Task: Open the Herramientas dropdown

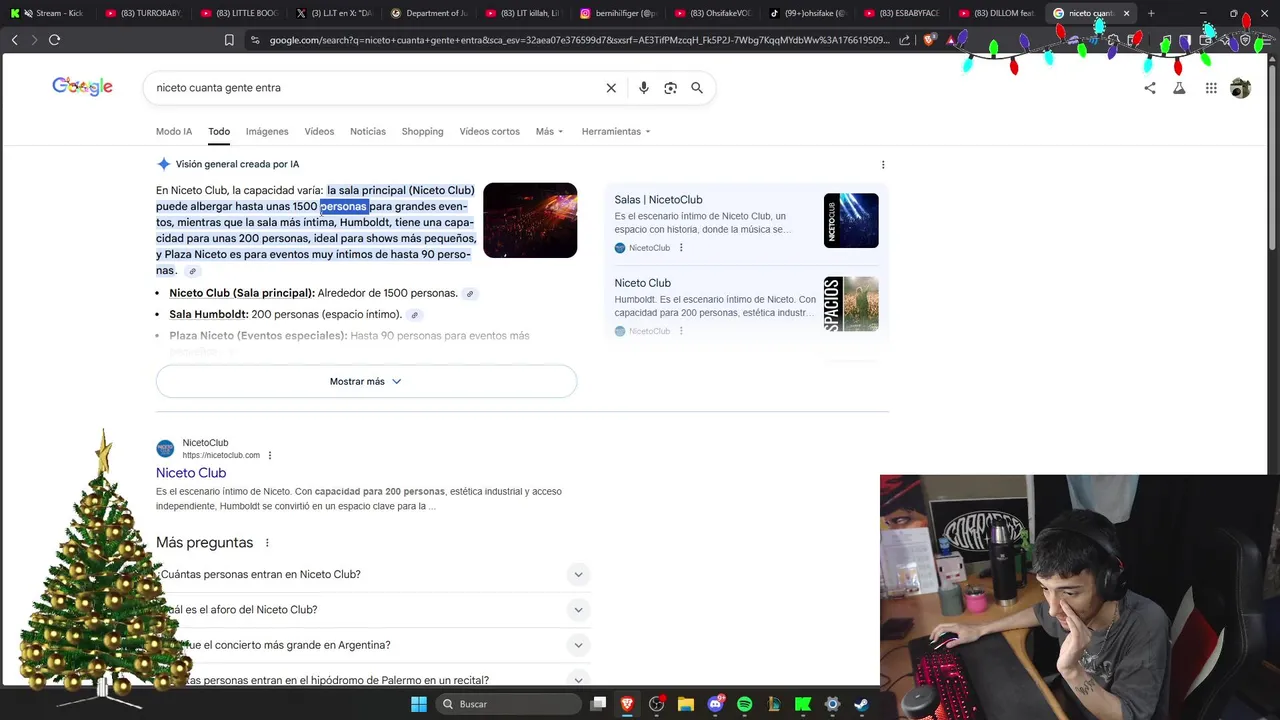Action: pyautogui.click(x=616, y=132)
